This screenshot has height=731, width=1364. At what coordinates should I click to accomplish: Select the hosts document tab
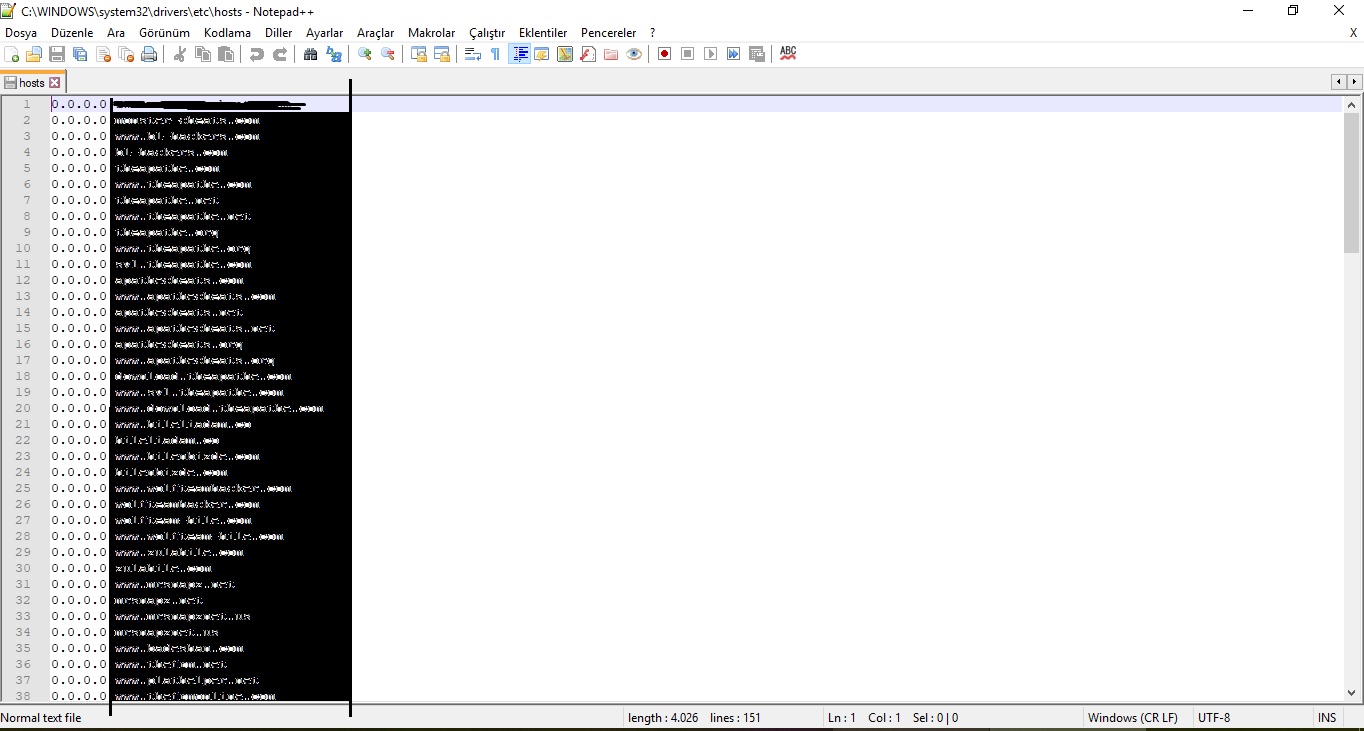point(32,83)
